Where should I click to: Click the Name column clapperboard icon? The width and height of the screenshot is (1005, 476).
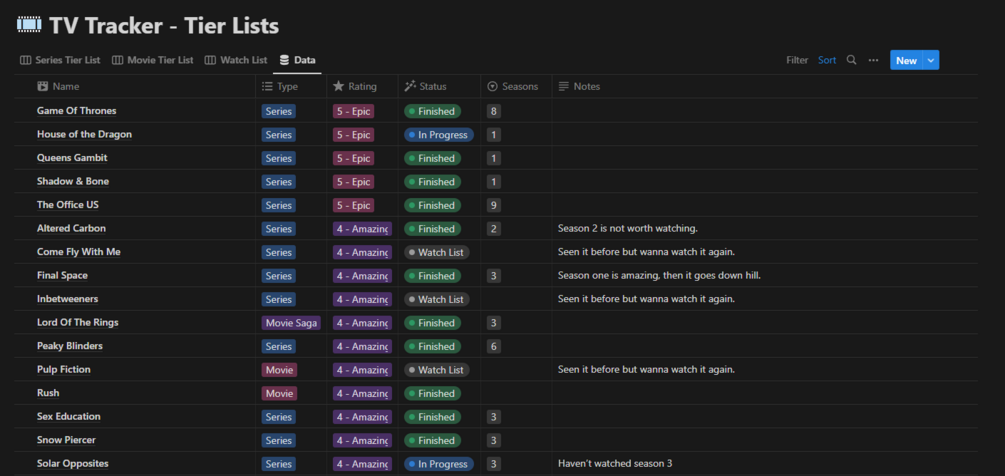pos(43,86)
